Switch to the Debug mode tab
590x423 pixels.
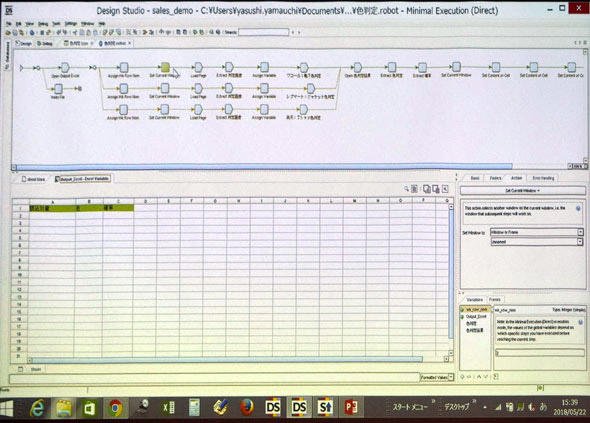point(45,44)
